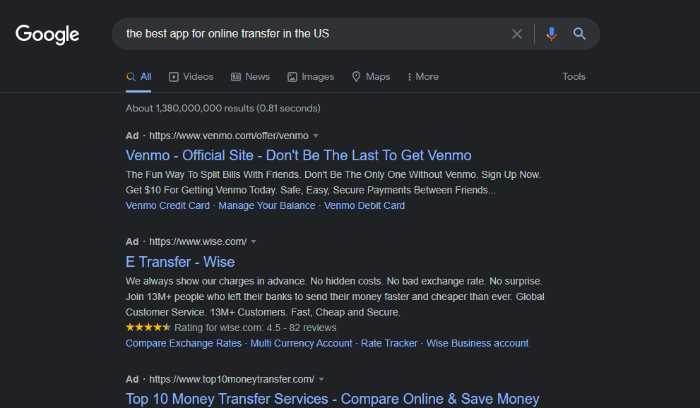
Task: Click the Google logo
Action: (x=47, y=34)
